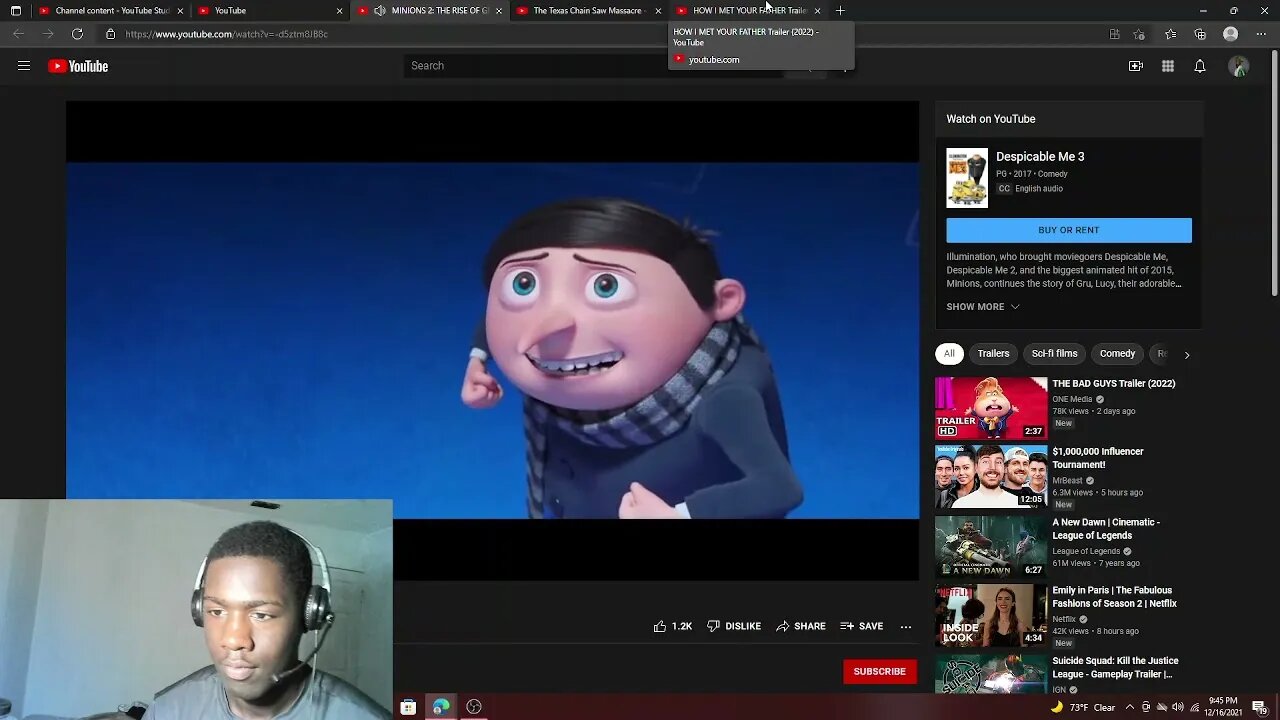Like the video with thumbs up

point(673,626)
